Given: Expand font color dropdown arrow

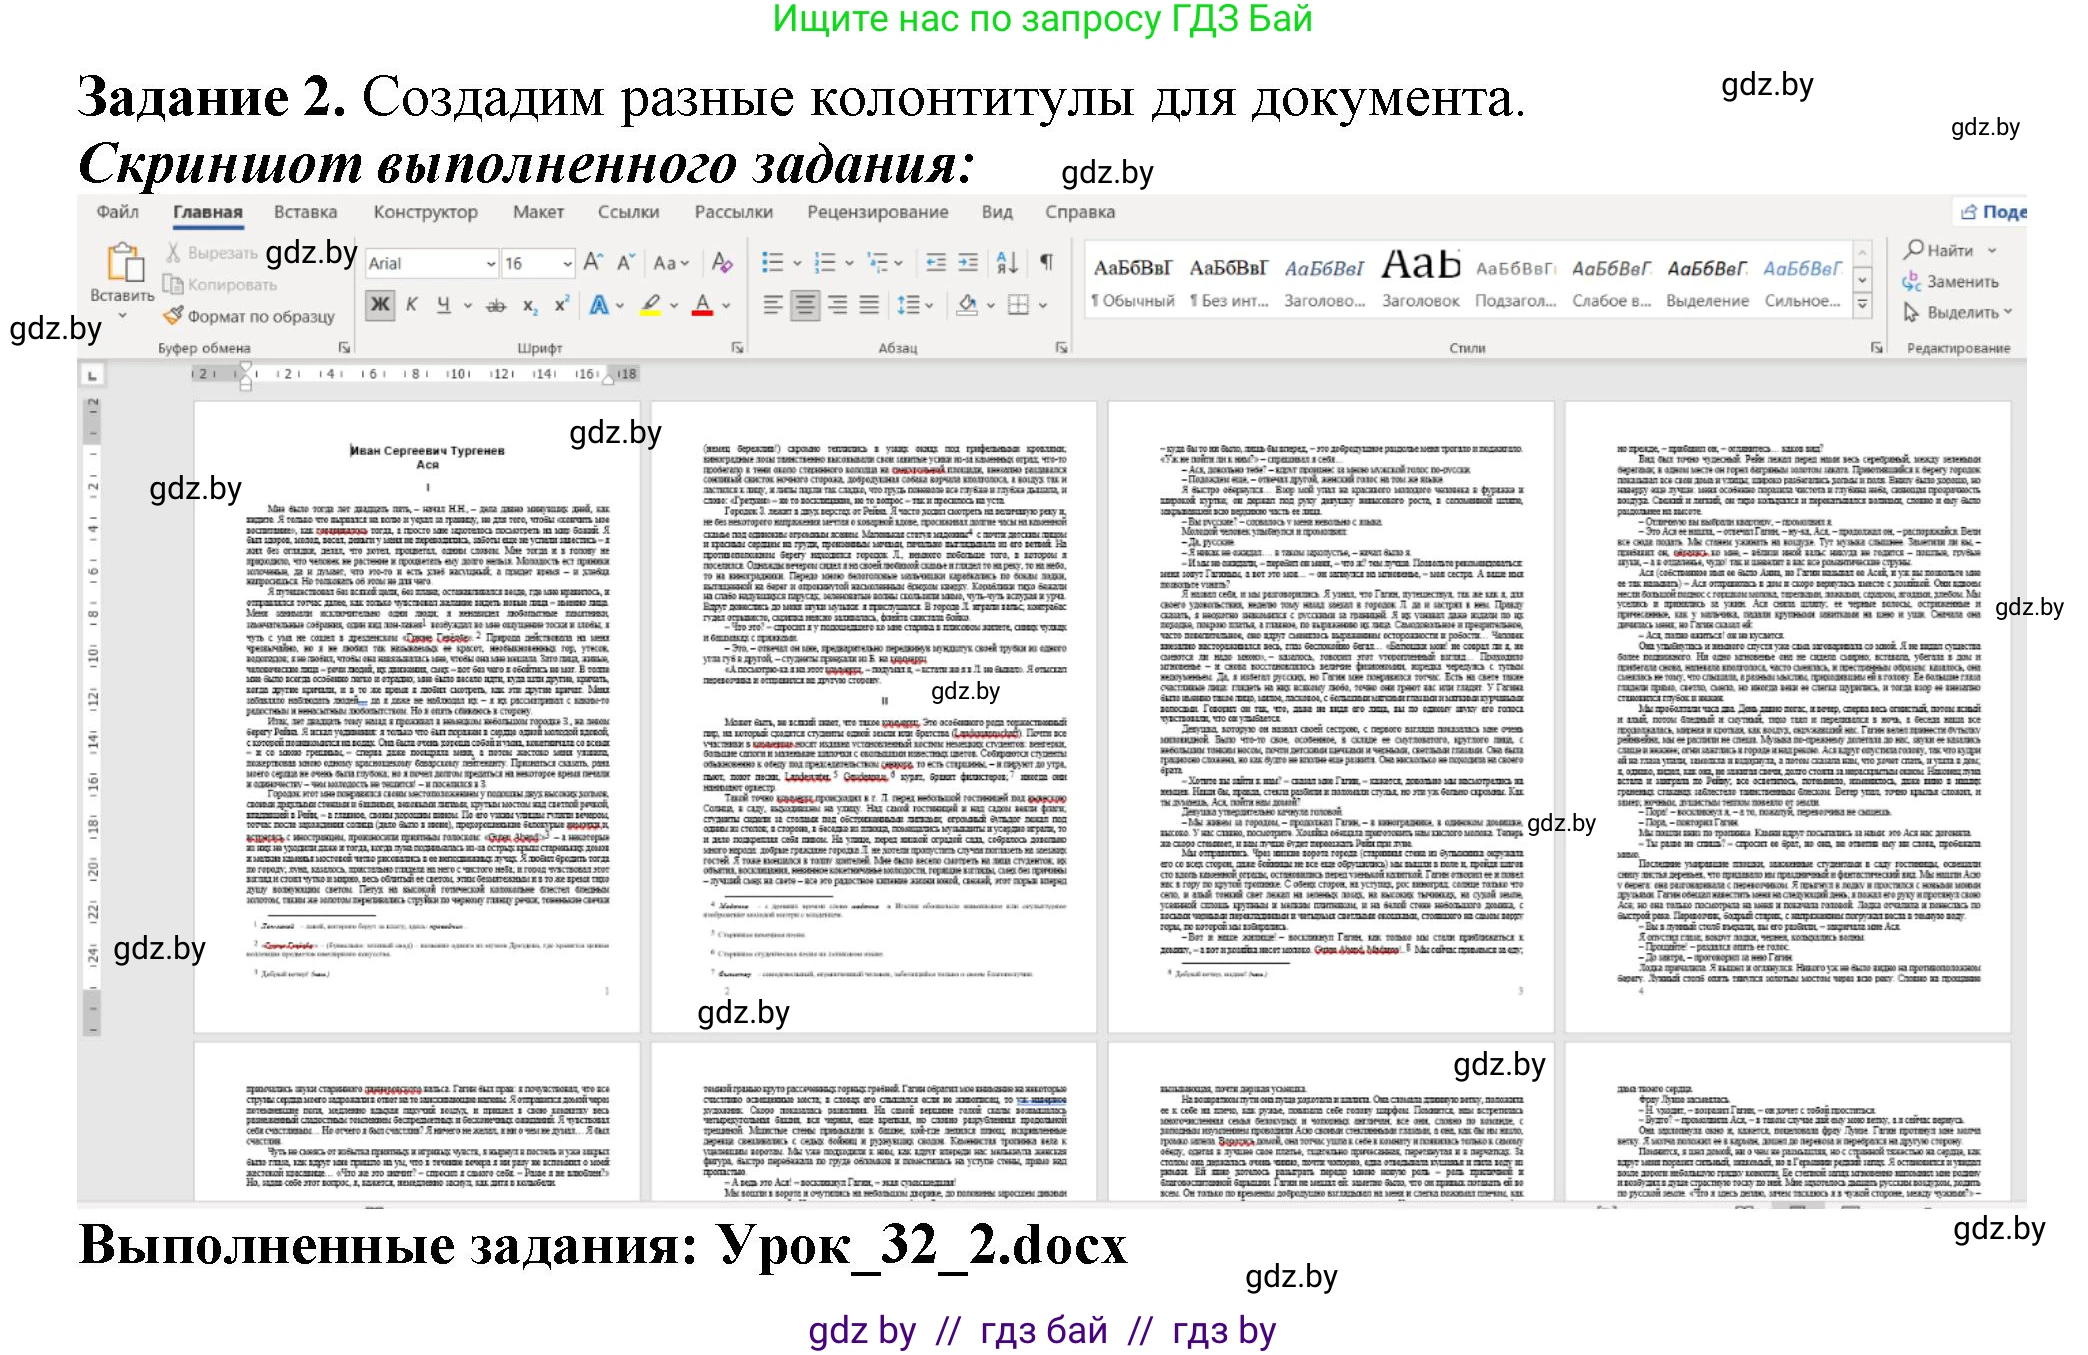Looking at the screenshot, I should pos(726,305).
